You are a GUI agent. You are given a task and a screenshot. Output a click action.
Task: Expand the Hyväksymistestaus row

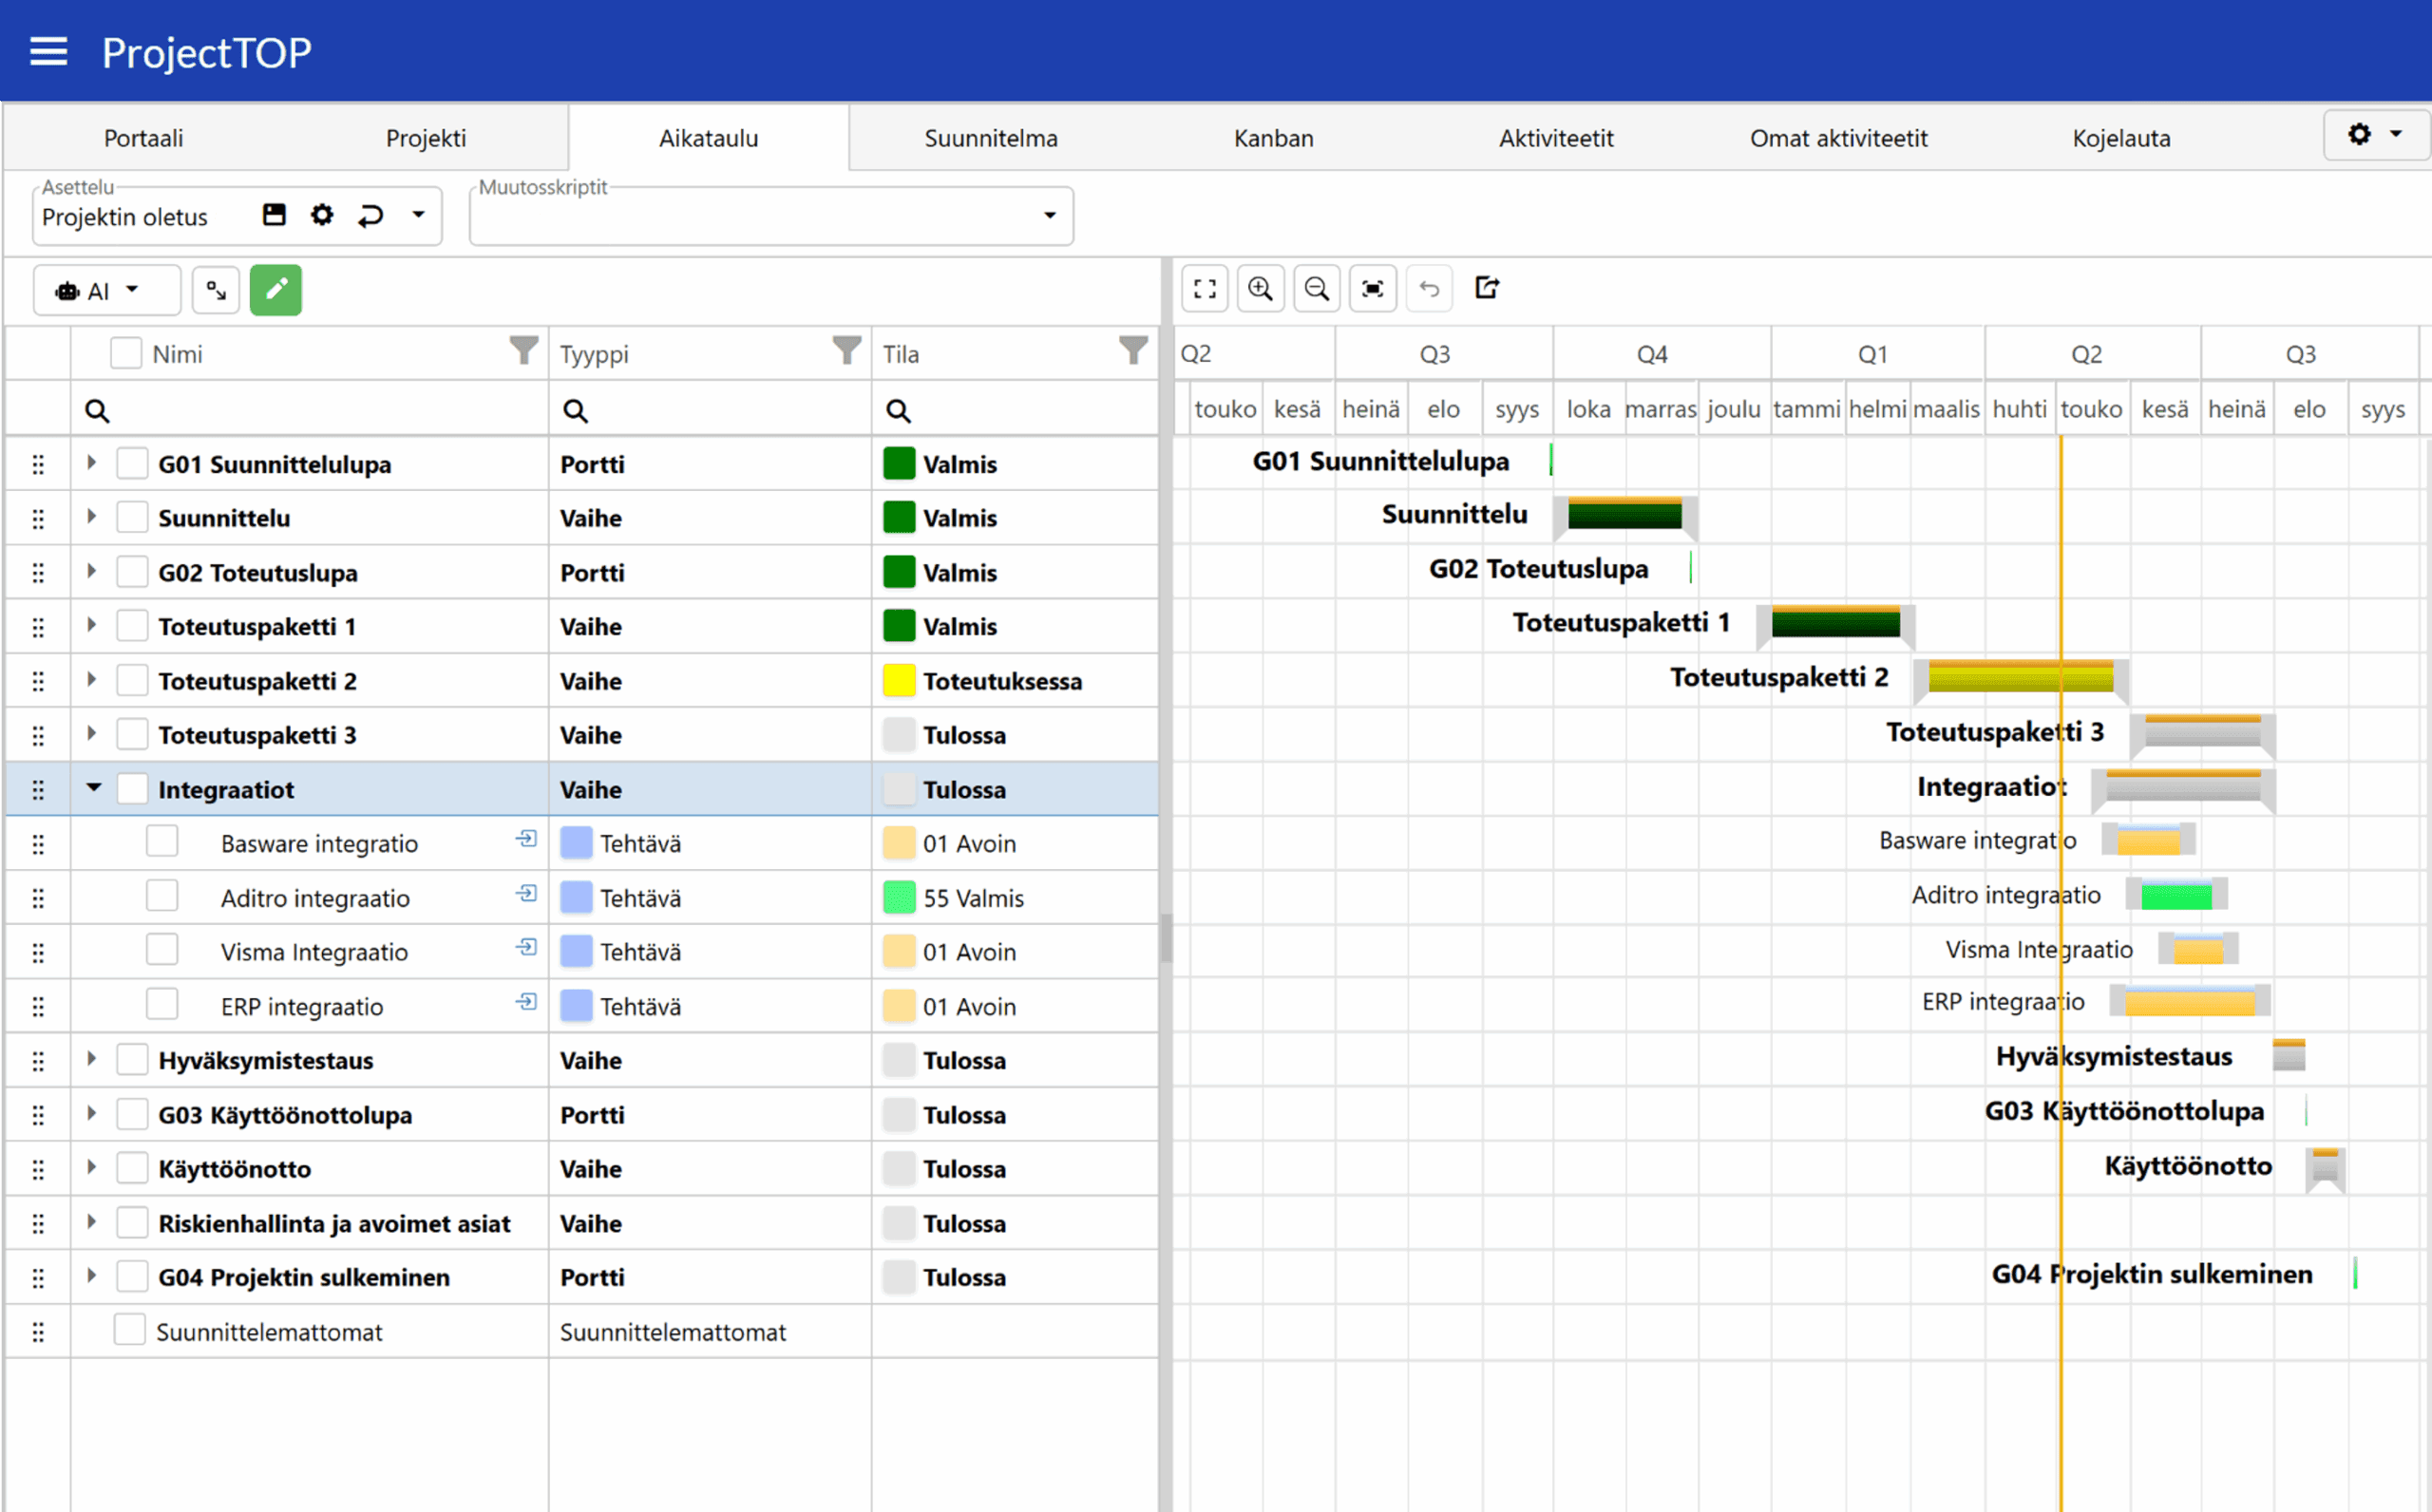(x=92, y=1059)
